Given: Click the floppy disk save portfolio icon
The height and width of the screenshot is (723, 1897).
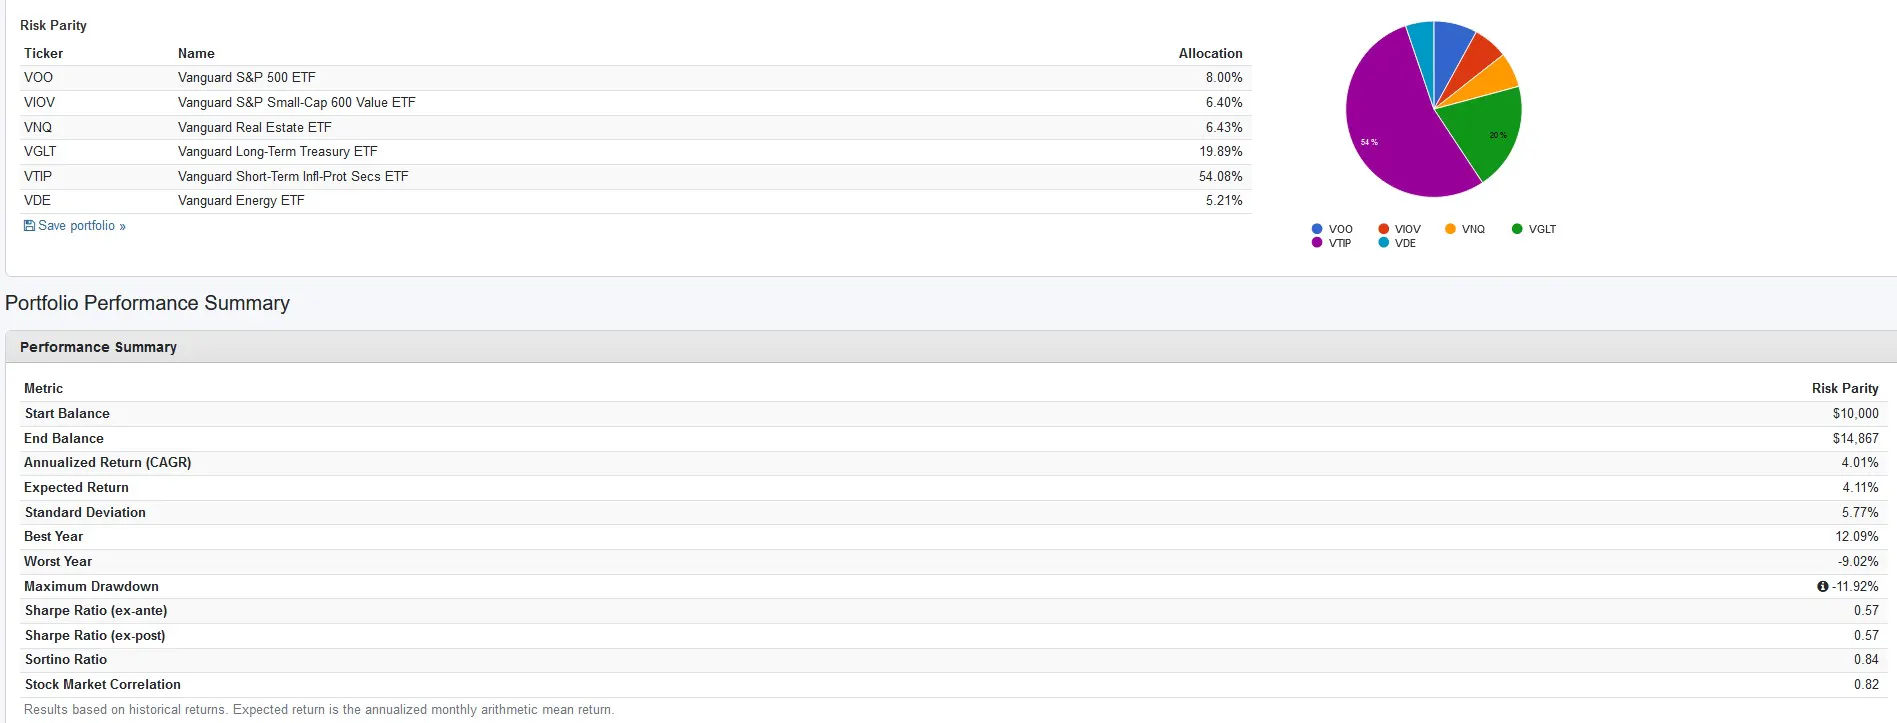Looking at the screenshot, I should coord(29,226).
